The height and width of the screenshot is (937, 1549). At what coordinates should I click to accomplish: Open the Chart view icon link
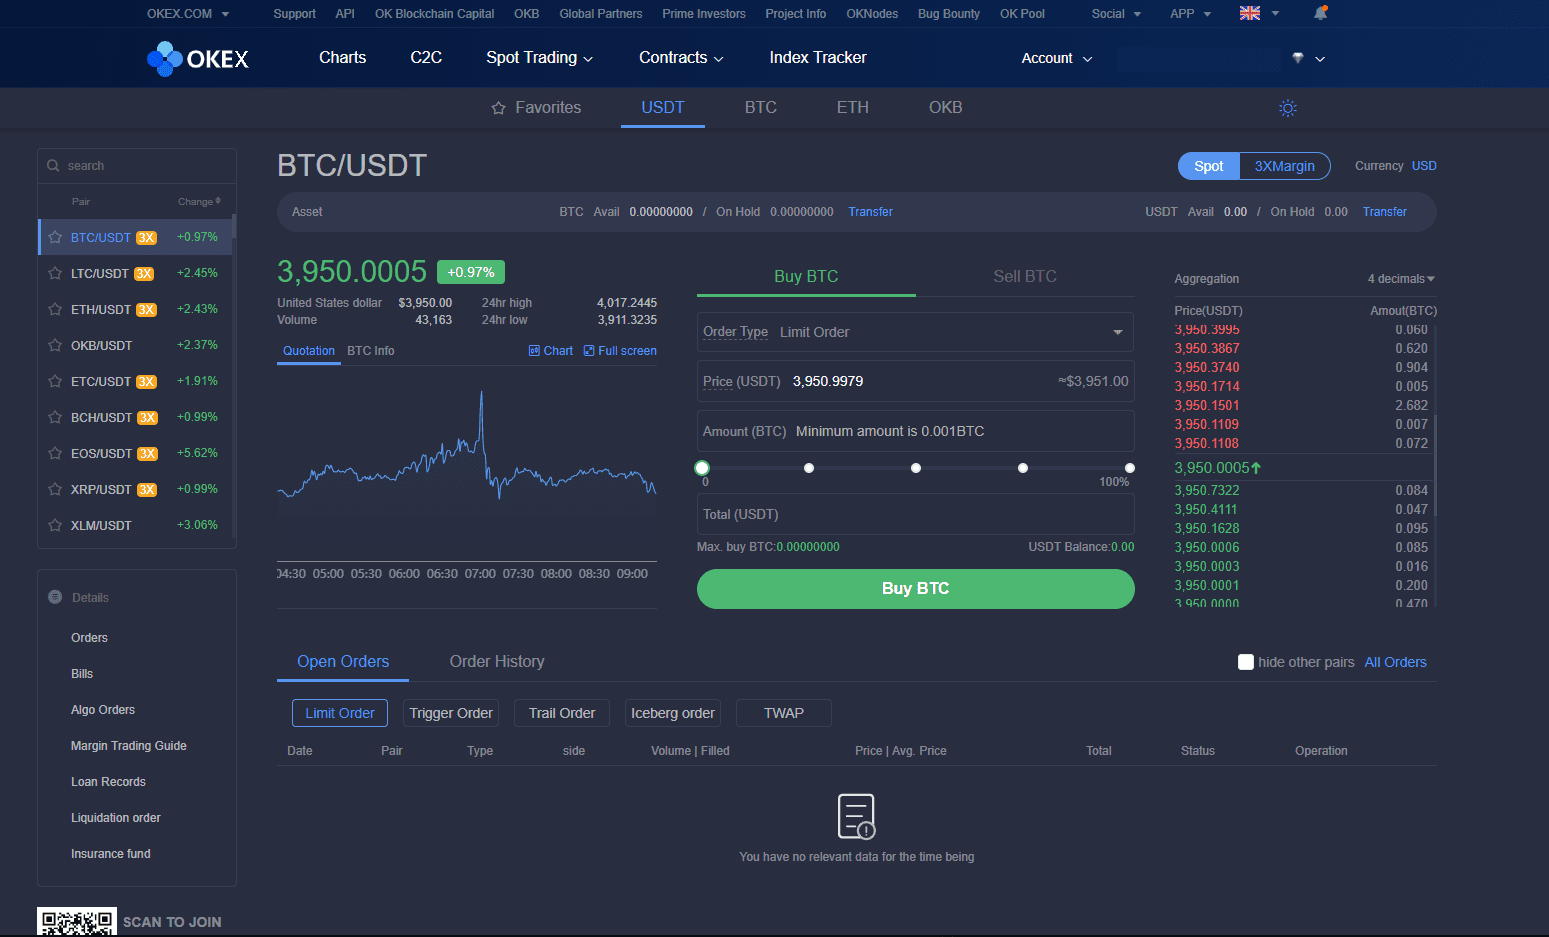tap(551, 351)
